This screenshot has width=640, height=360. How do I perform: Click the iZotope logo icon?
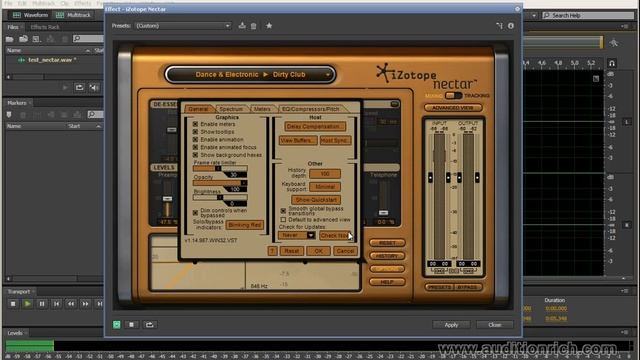point(383,73)
